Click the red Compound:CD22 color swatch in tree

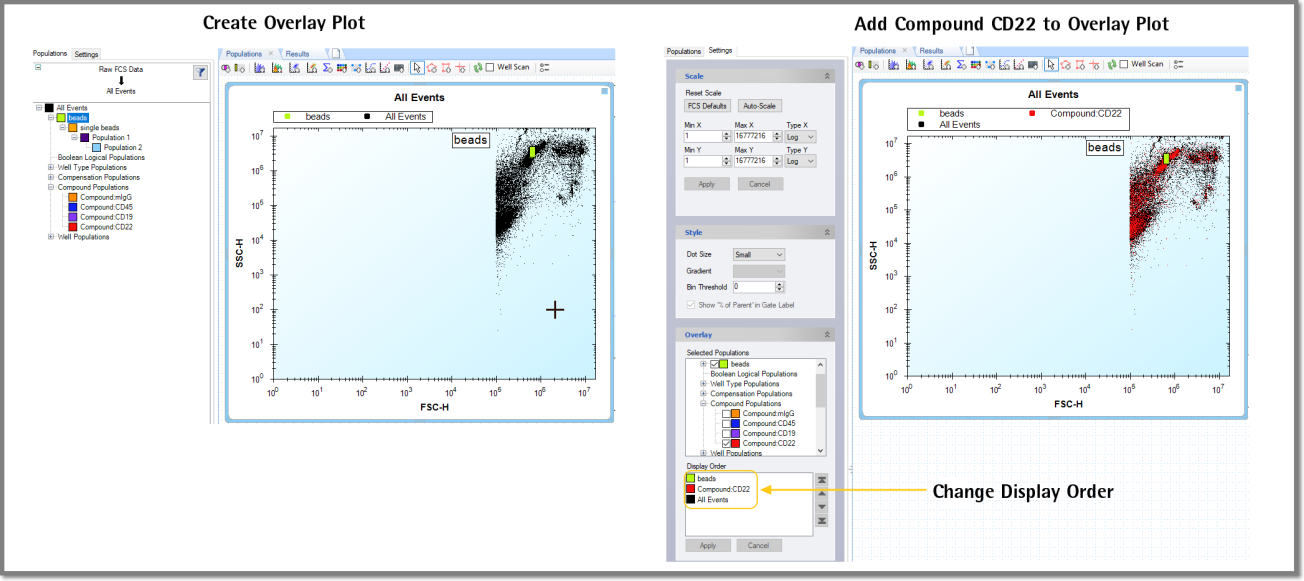click(x=72, y=227)
